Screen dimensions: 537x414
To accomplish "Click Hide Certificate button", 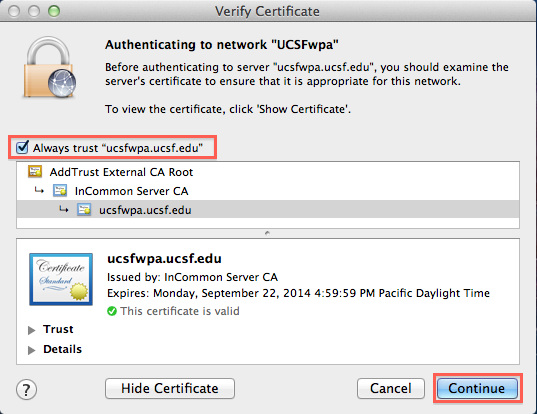I will click(170, 388).
